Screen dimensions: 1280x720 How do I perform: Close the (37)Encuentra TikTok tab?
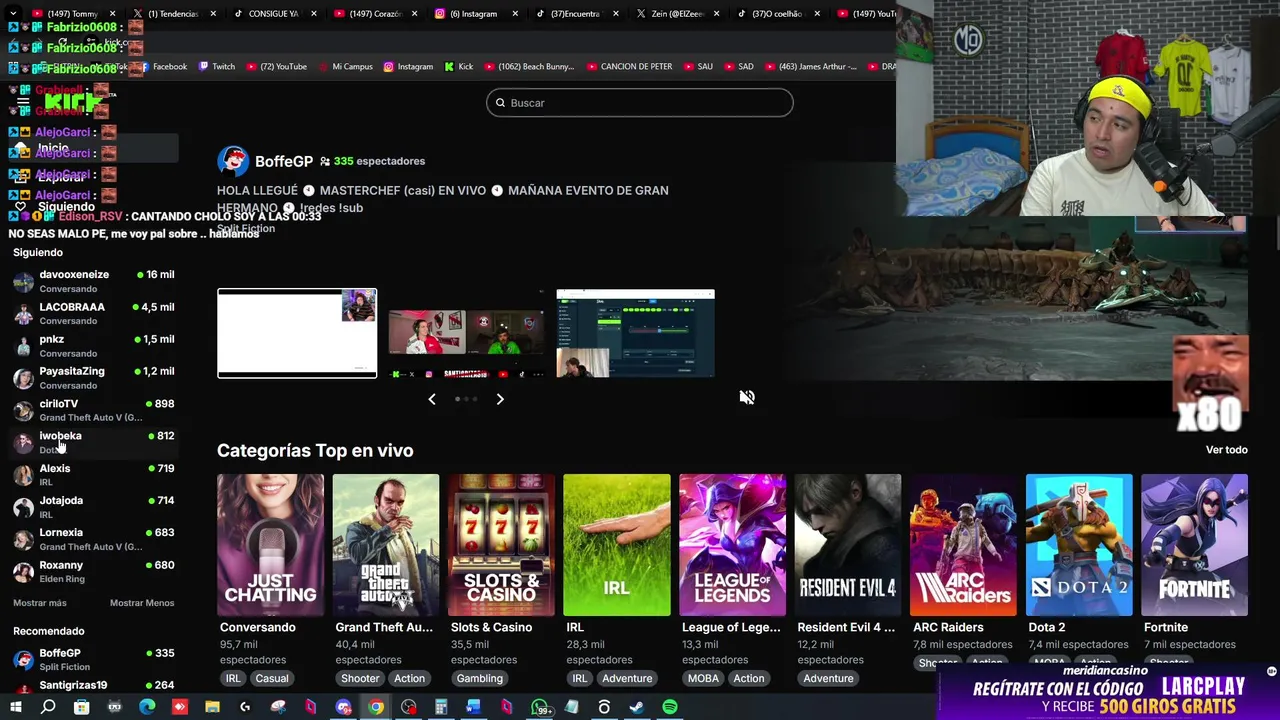(x=615, y=14)
